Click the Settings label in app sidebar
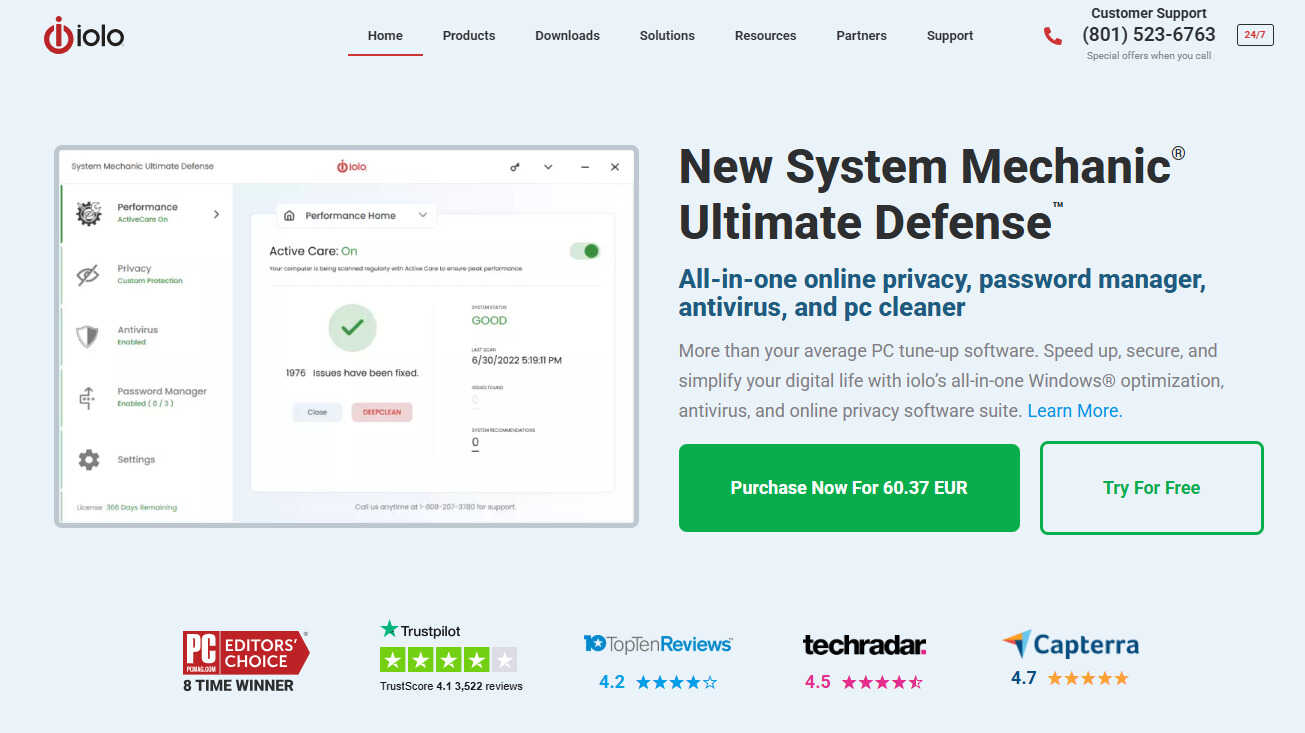Image resolution: width=1305 pixels, height=733 pixels. pos(136,460)
